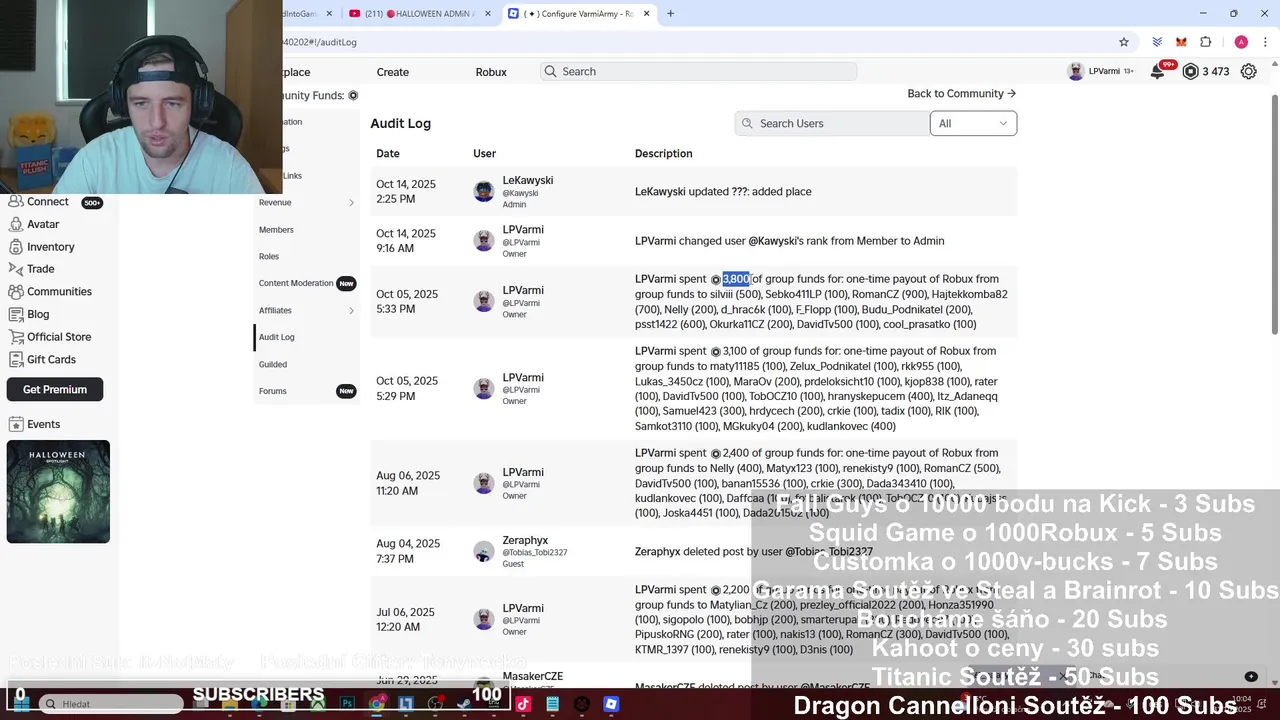
Task: Focus the Search Users field
Action: pos(832,123)
